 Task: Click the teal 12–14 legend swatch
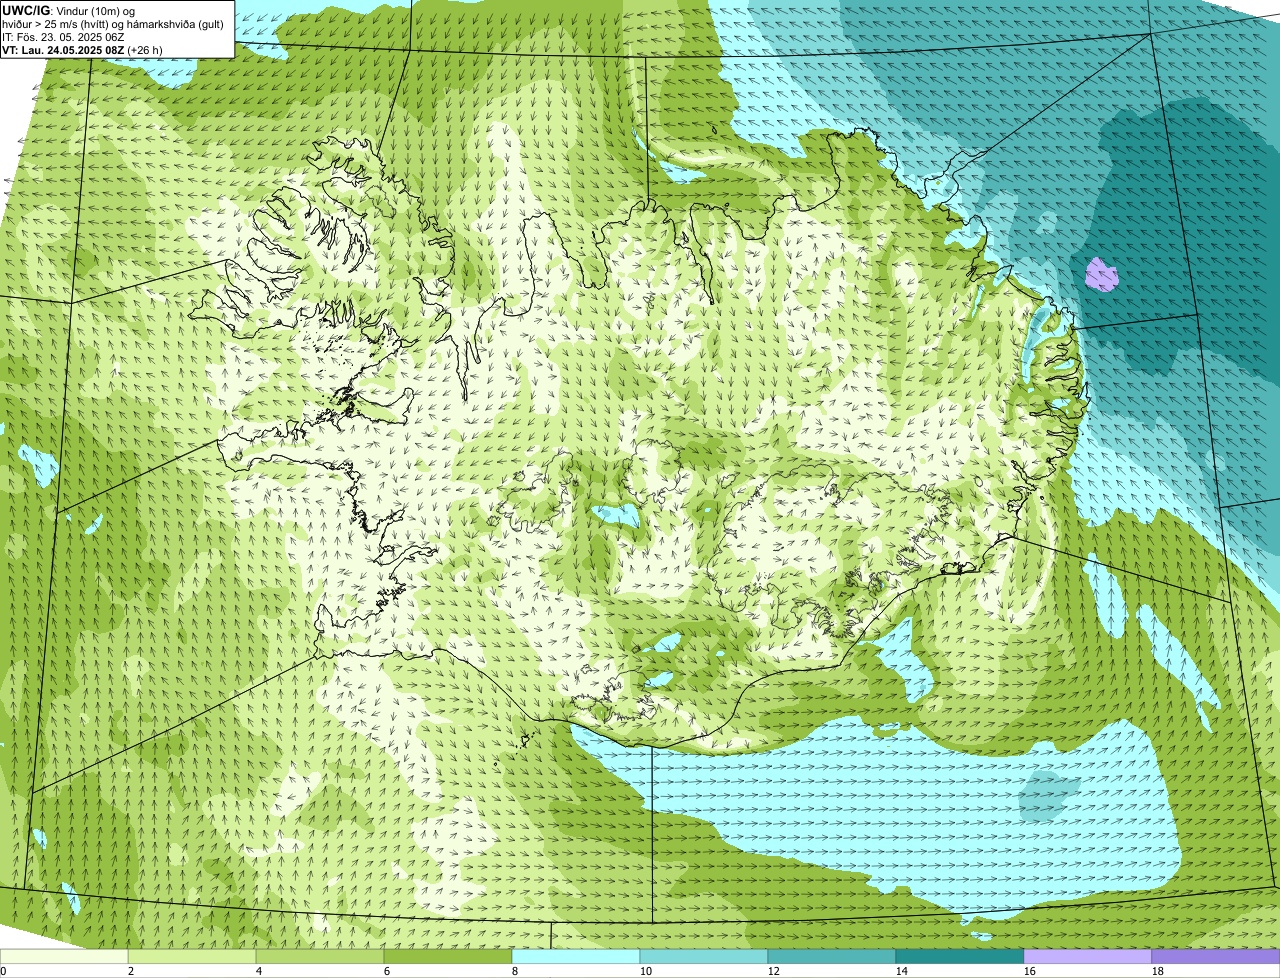coord(832,957)
